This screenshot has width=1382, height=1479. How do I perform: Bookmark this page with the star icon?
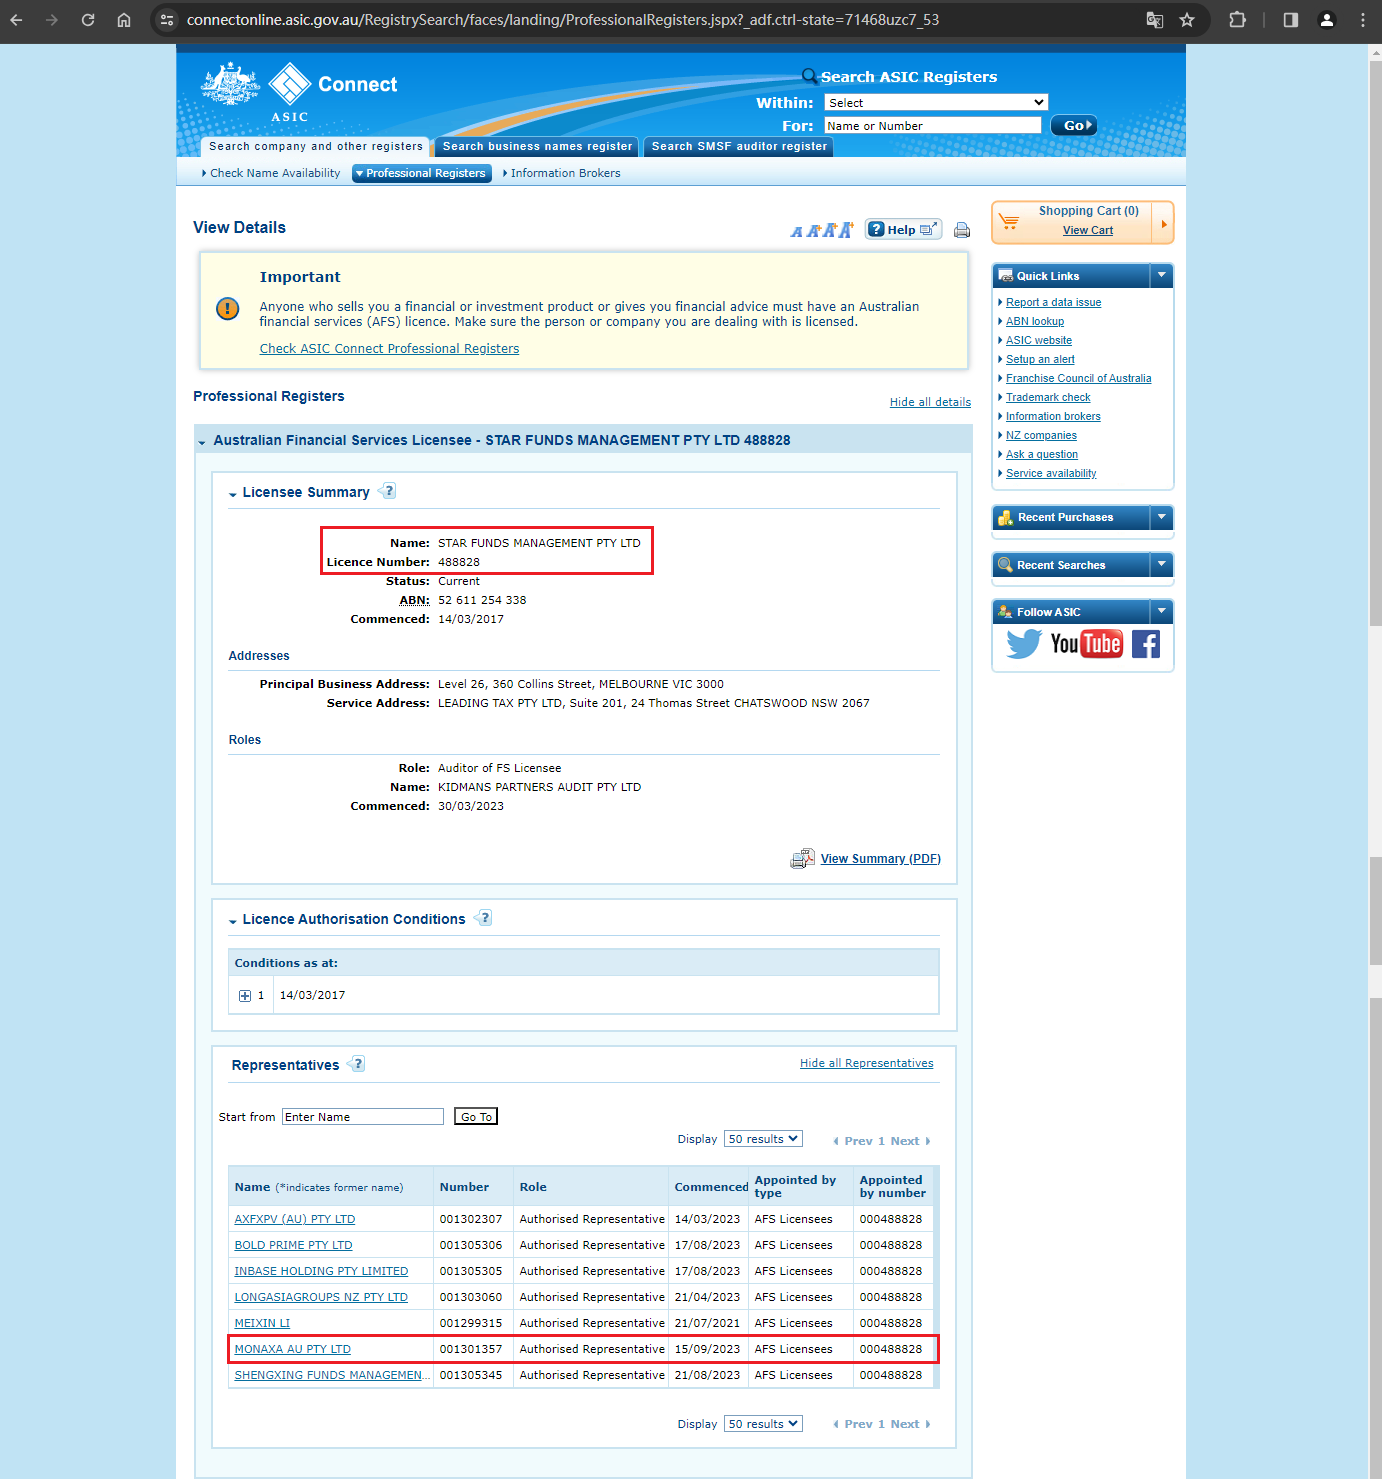pos(1187,20)
